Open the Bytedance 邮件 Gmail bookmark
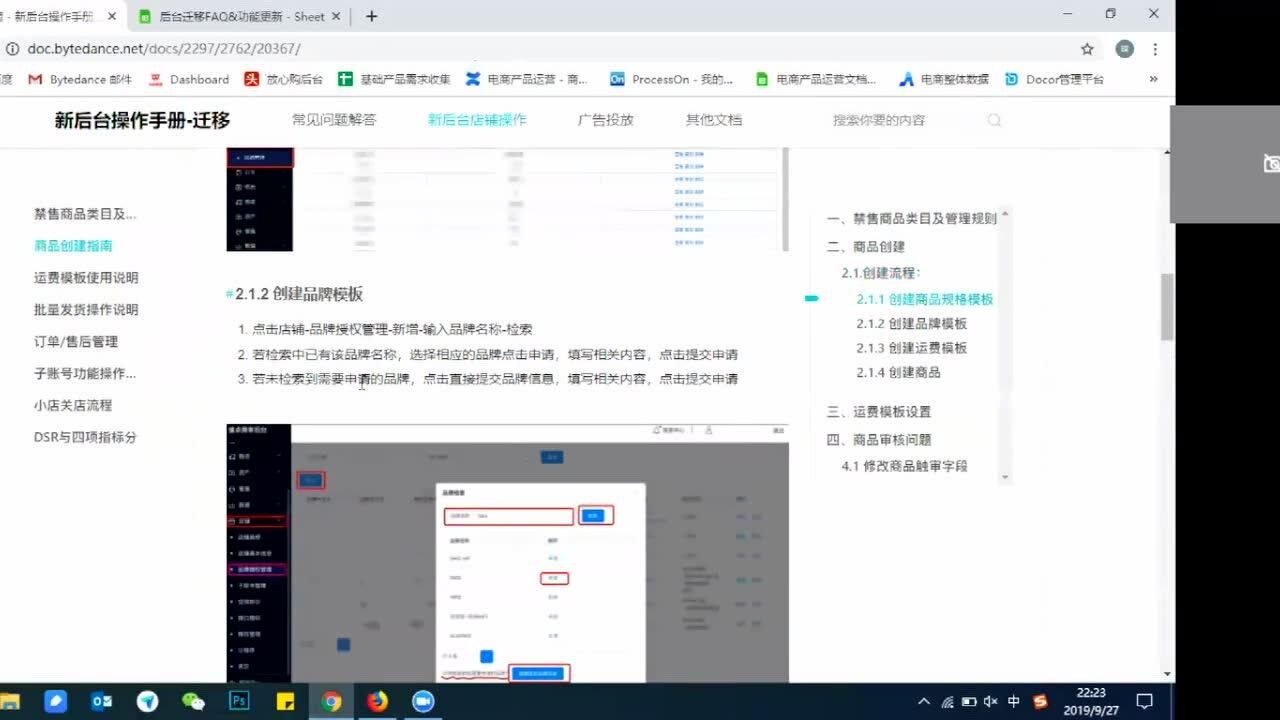The height and width of the screenshot is (720, 1280). point(80,79)
